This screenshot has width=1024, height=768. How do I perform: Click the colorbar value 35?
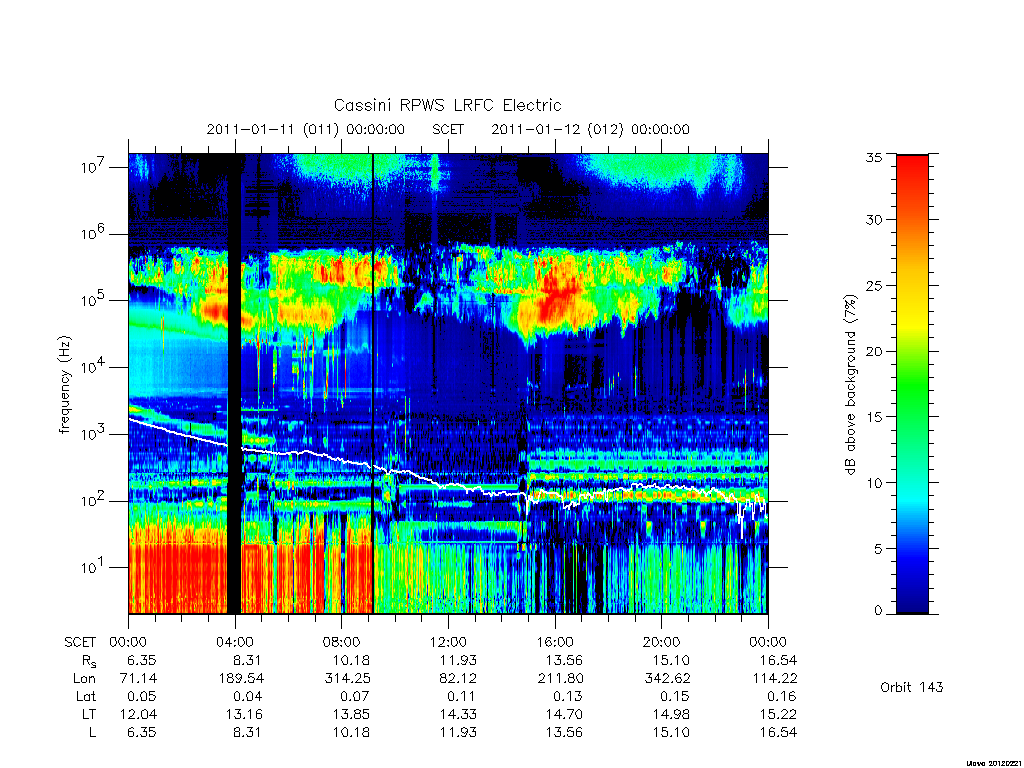coord(874,157)
